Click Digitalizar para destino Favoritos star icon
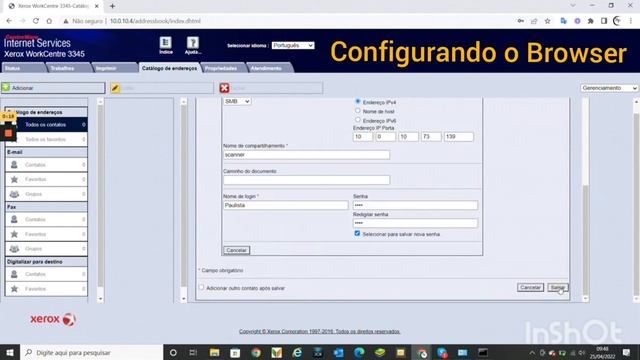Viewport: 640px width, 360px height. click(x=14, y=289)
